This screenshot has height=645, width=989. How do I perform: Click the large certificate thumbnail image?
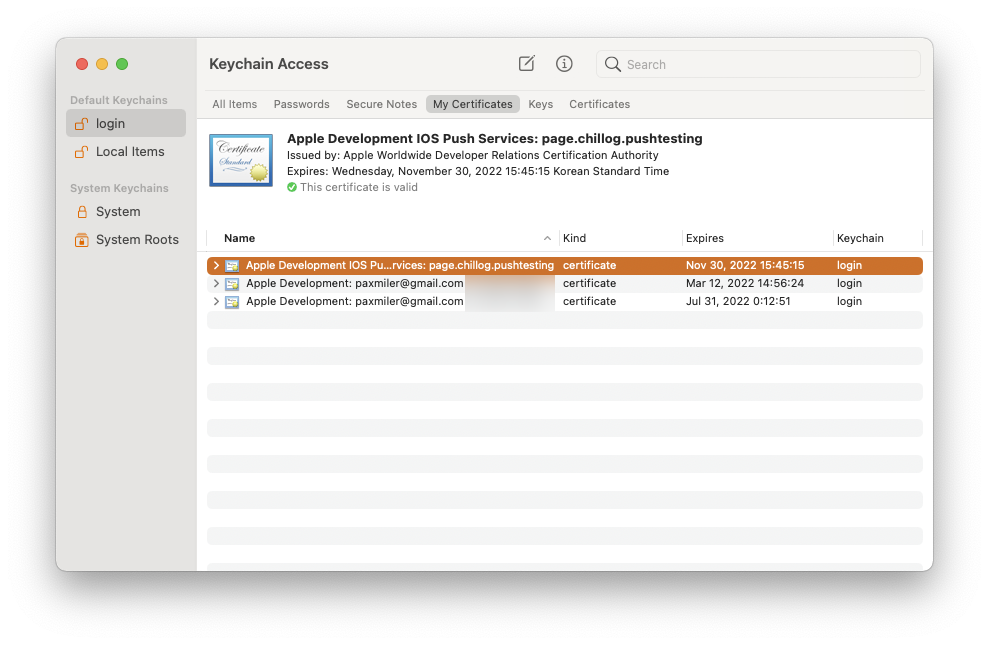tap(241, 160)
